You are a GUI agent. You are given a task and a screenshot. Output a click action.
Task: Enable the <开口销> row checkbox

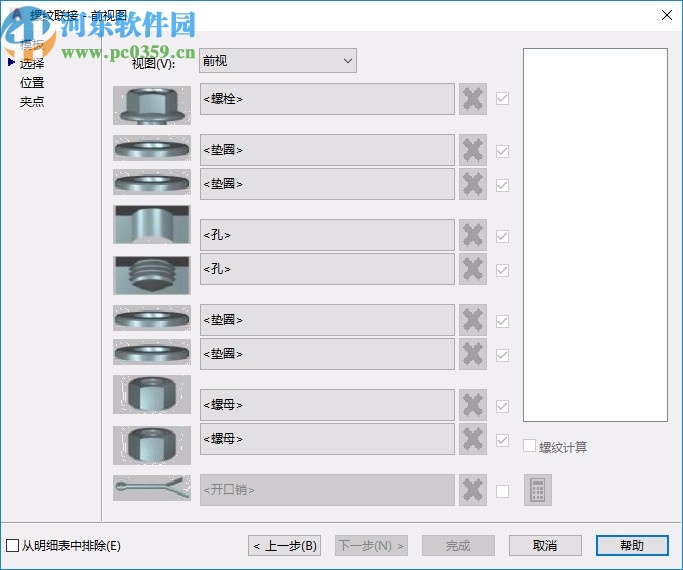502,491
